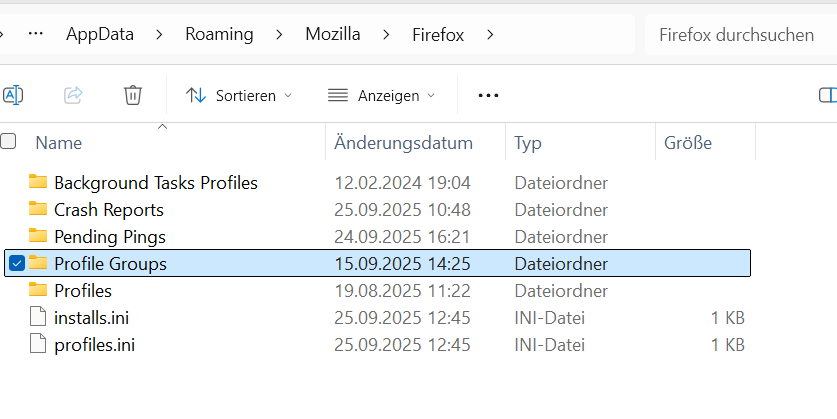Open the Anzeigen view dropdown
837x419 pixels.
pos(382,95)
